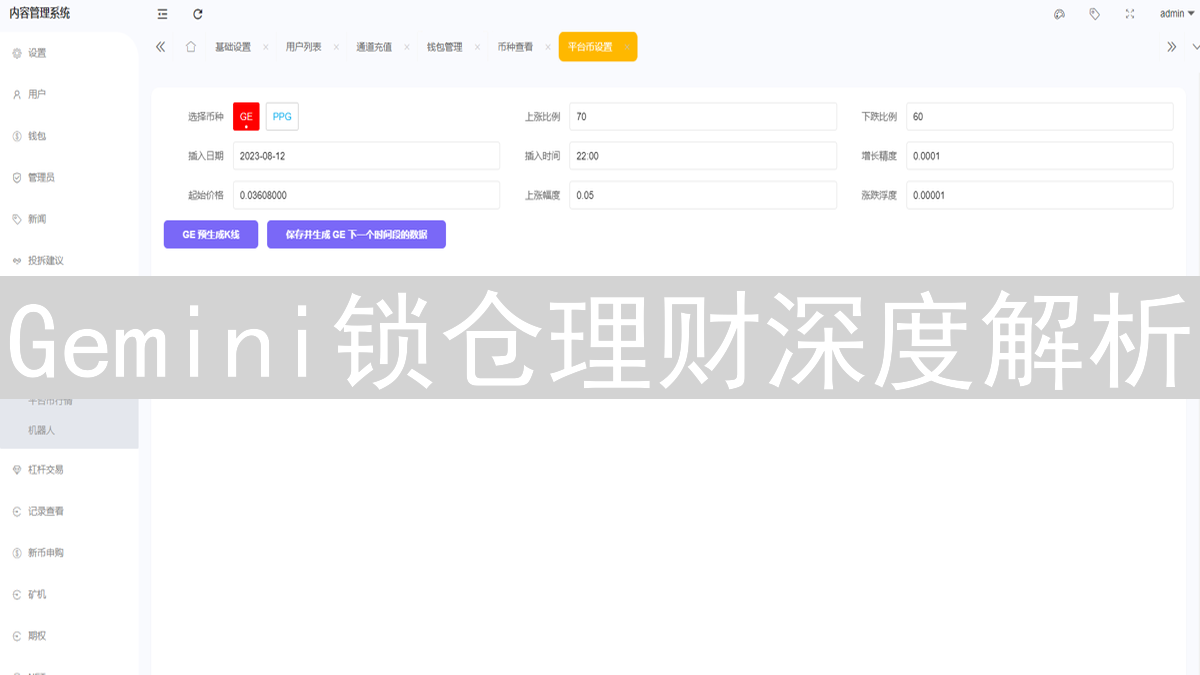Click the tag icon in the header

click(x=1095, y=14)
